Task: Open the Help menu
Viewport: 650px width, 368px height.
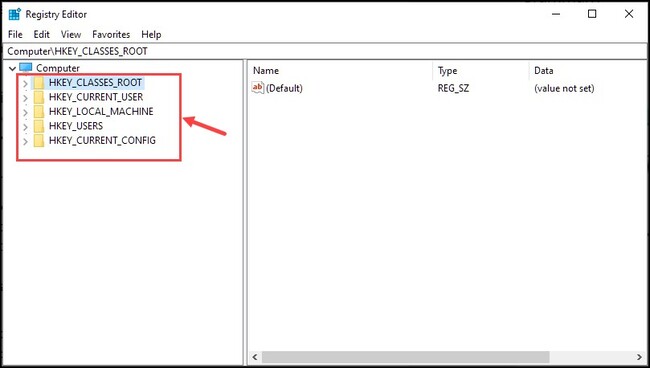Action: click(x=151, y=34)
